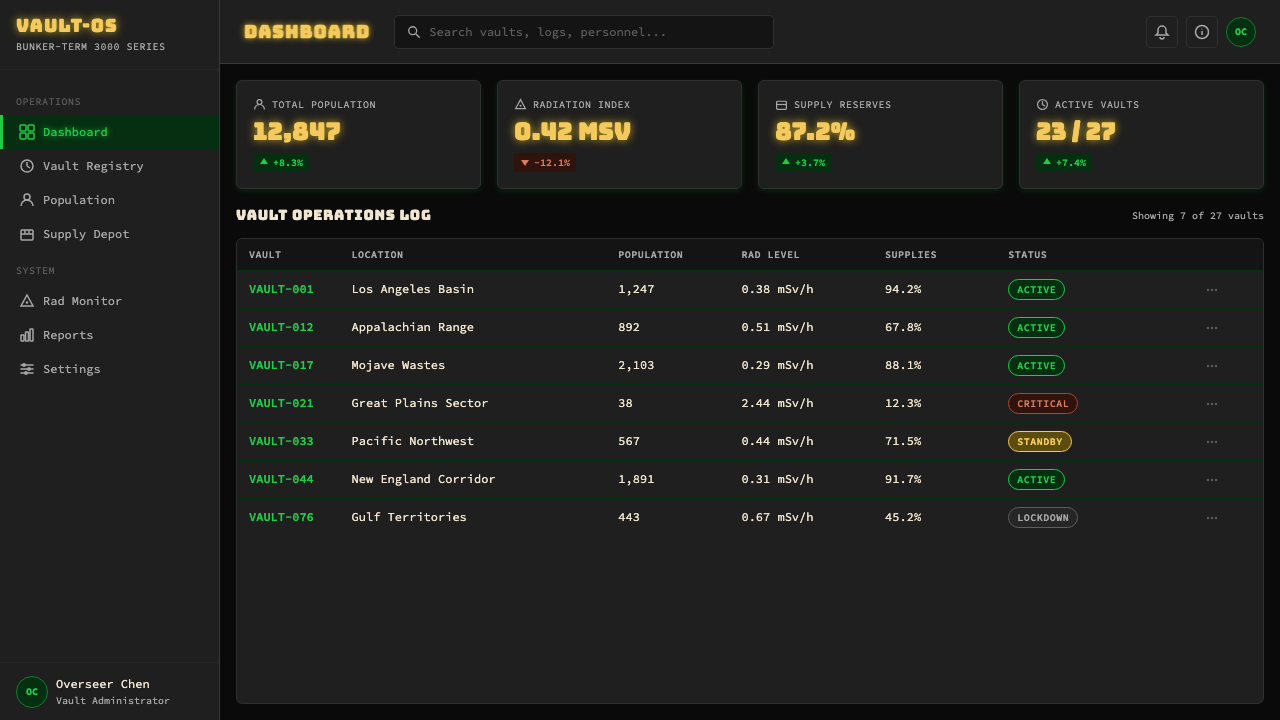Open Settings from the sidebar

point(110,369)
